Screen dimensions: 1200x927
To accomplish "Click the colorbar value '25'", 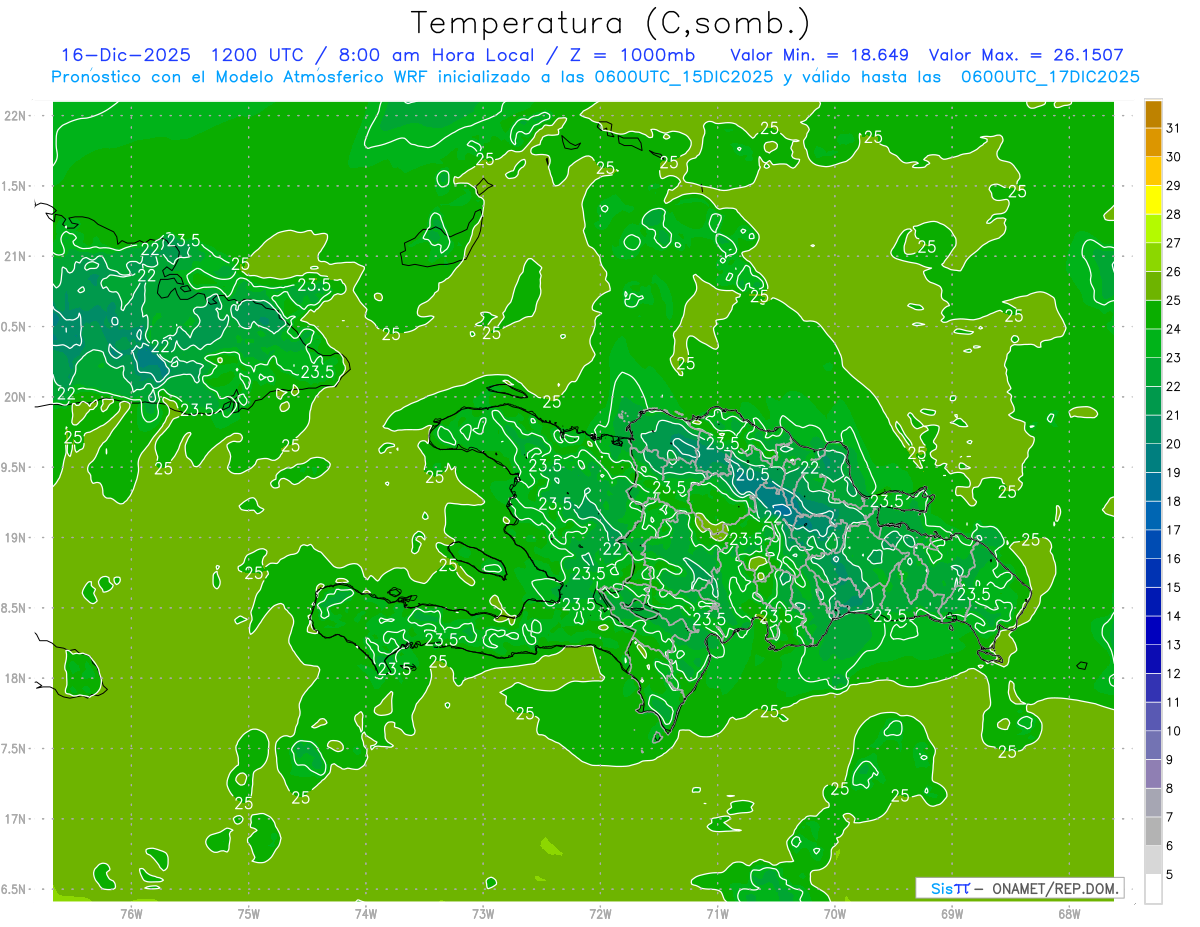I will pyautogui.click(x=1174, y=300).
